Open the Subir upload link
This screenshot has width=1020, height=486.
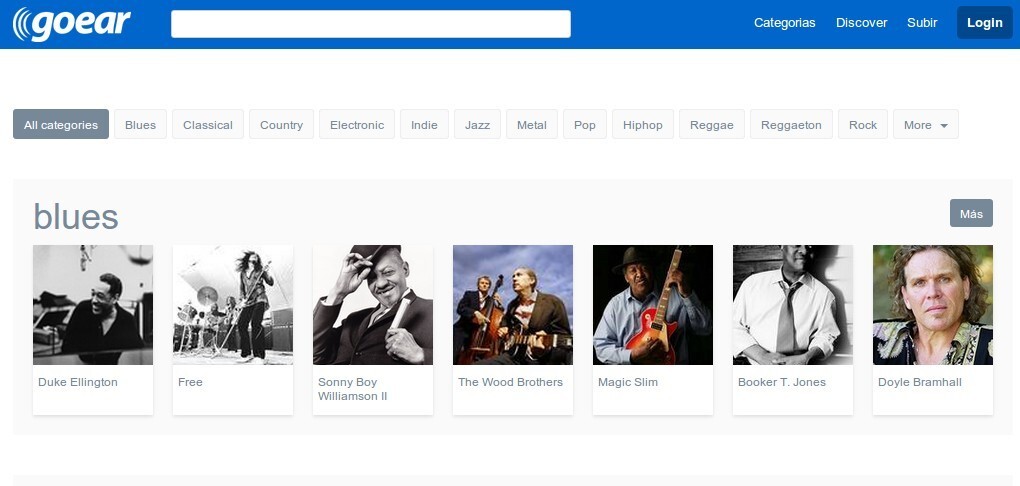coord(922,23)
